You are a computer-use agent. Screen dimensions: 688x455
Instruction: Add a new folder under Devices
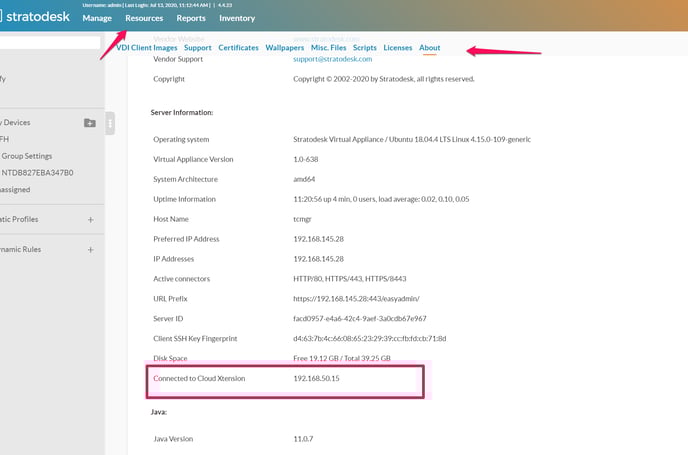click(x=90, y=123)
